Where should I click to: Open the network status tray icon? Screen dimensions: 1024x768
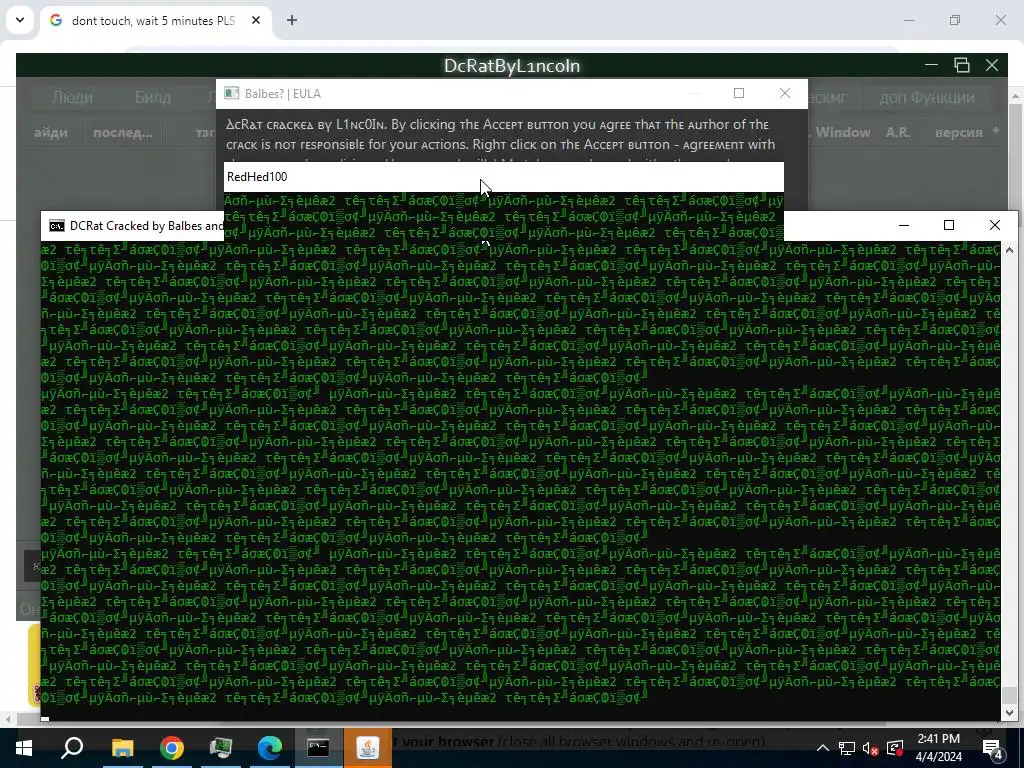pyautogui.click(x=847, y=748)
